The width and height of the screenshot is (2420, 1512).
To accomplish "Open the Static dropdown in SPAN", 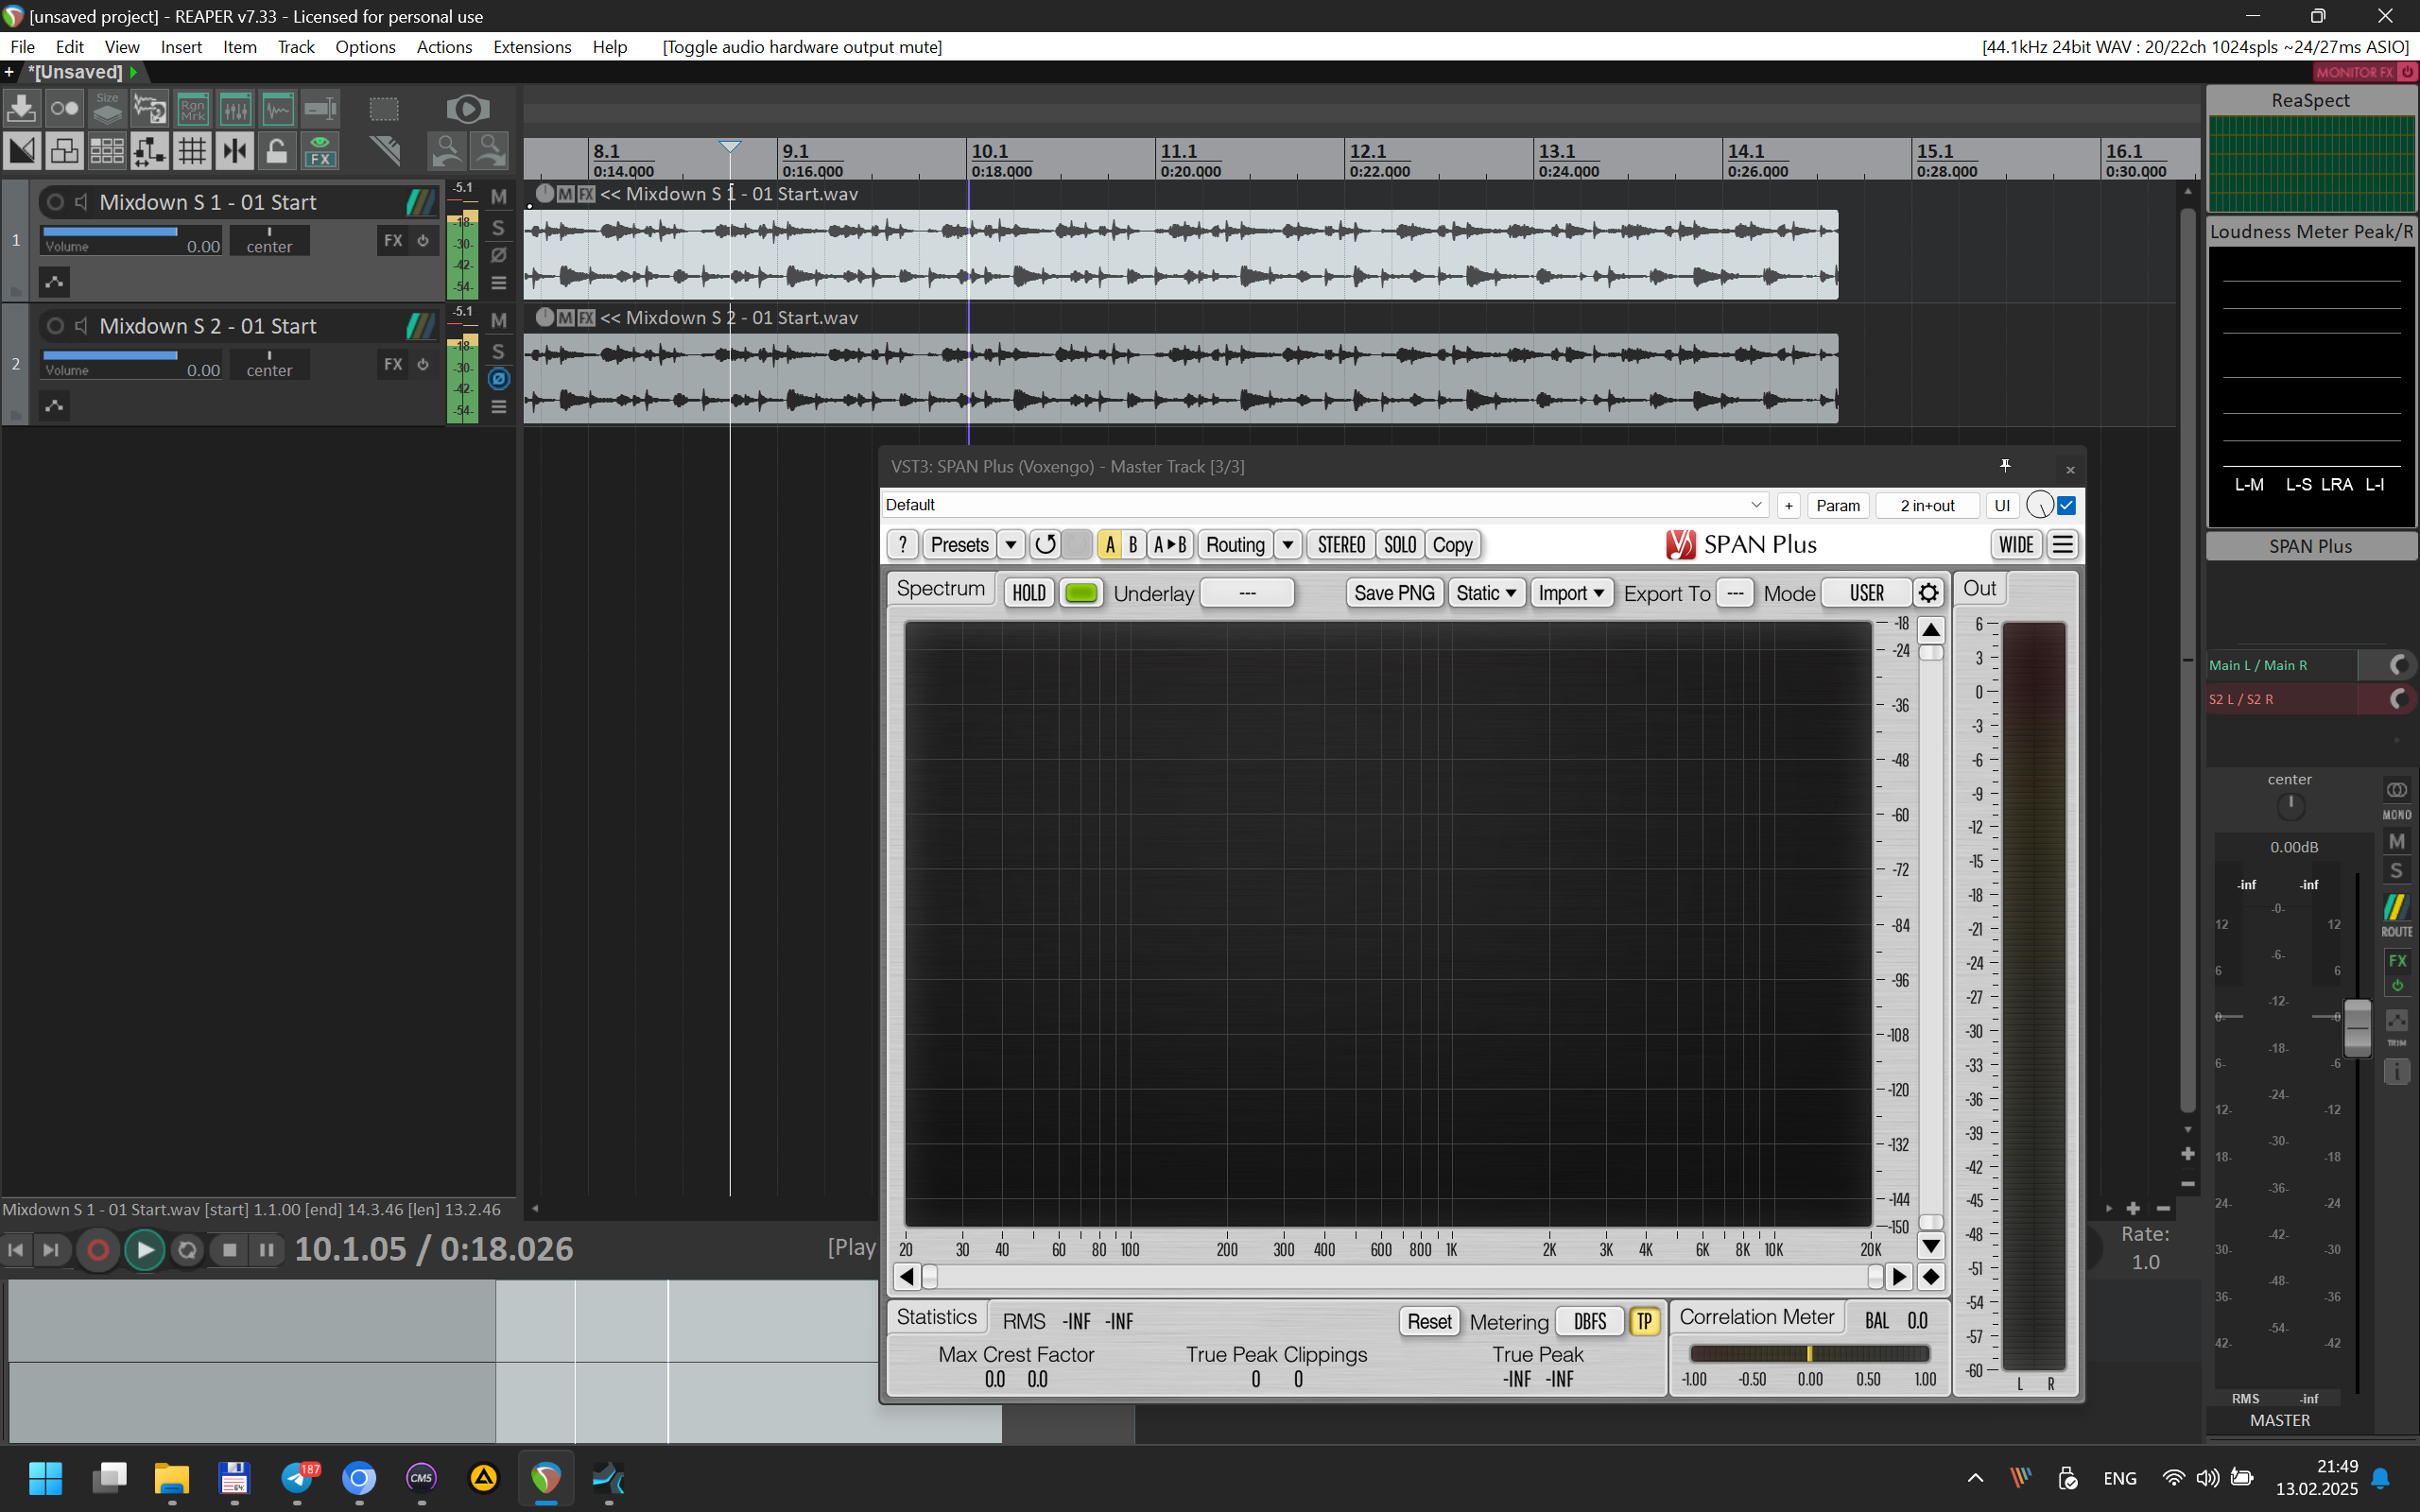I will pos(1486,593).
